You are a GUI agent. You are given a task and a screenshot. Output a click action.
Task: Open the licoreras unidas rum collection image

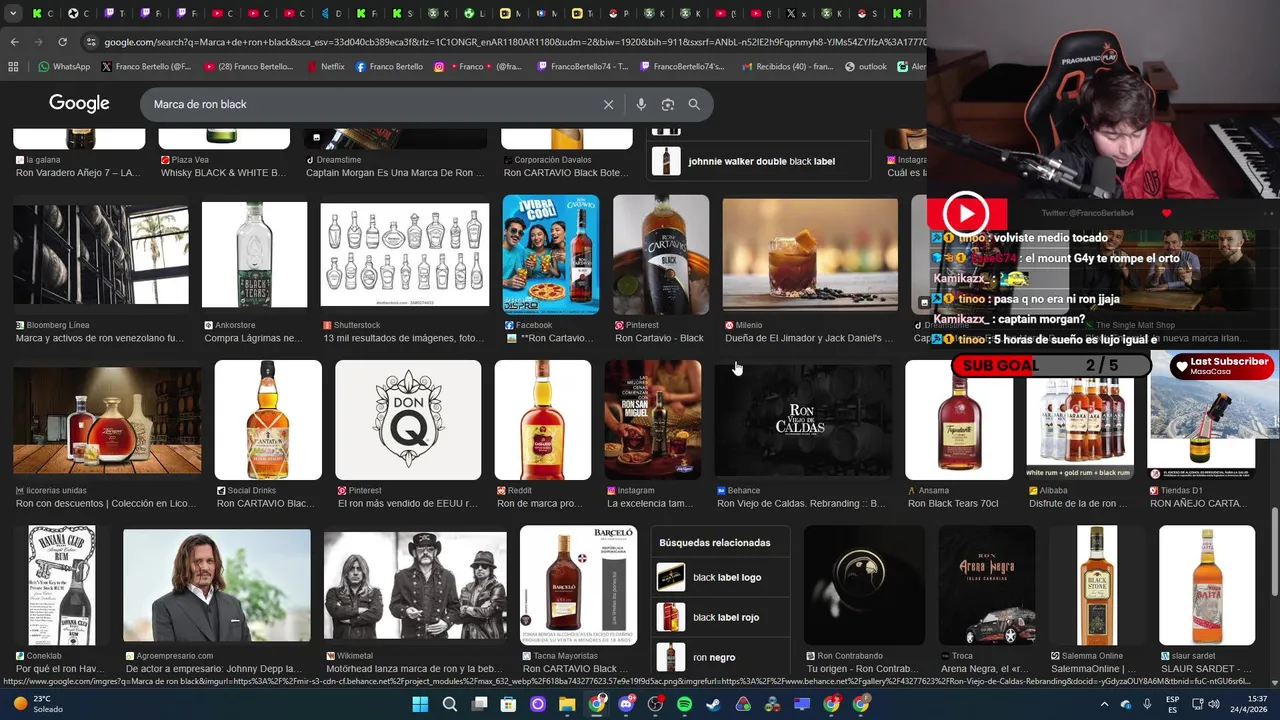tap(107, 420)
